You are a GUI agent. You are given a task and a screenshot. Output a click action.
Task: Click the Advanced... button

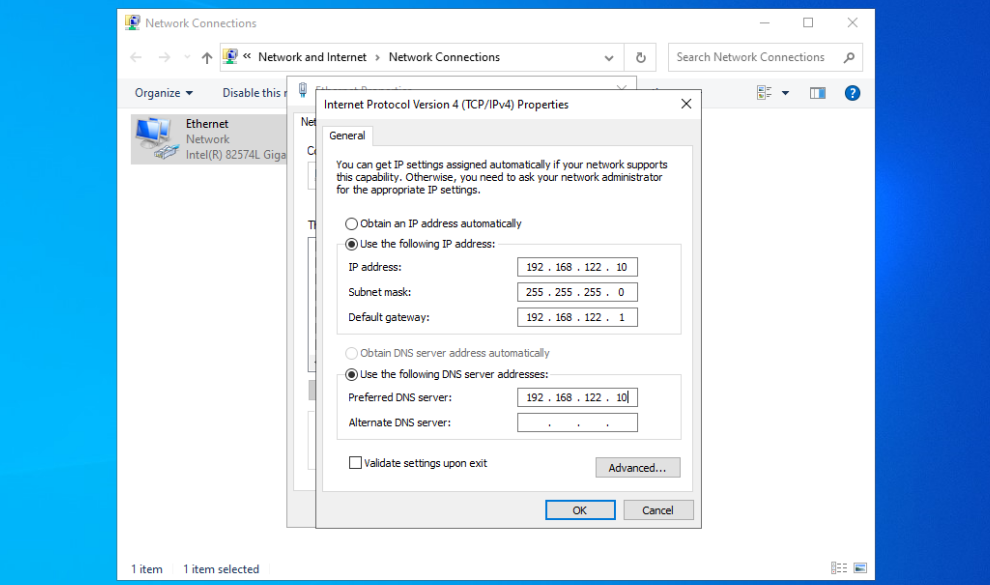637,468
